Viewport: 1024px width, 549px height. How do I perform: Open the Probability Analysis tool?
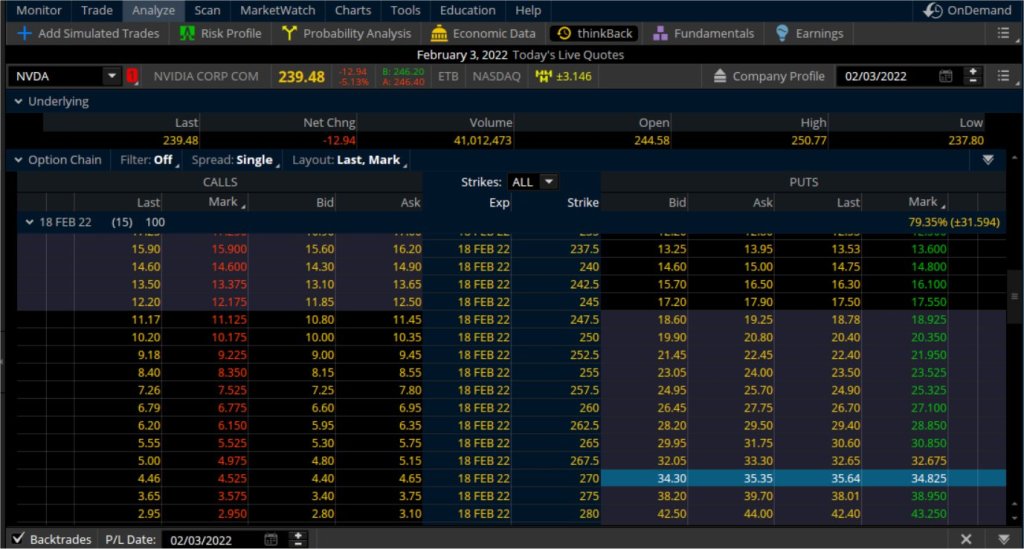click(x=346, y=33)
